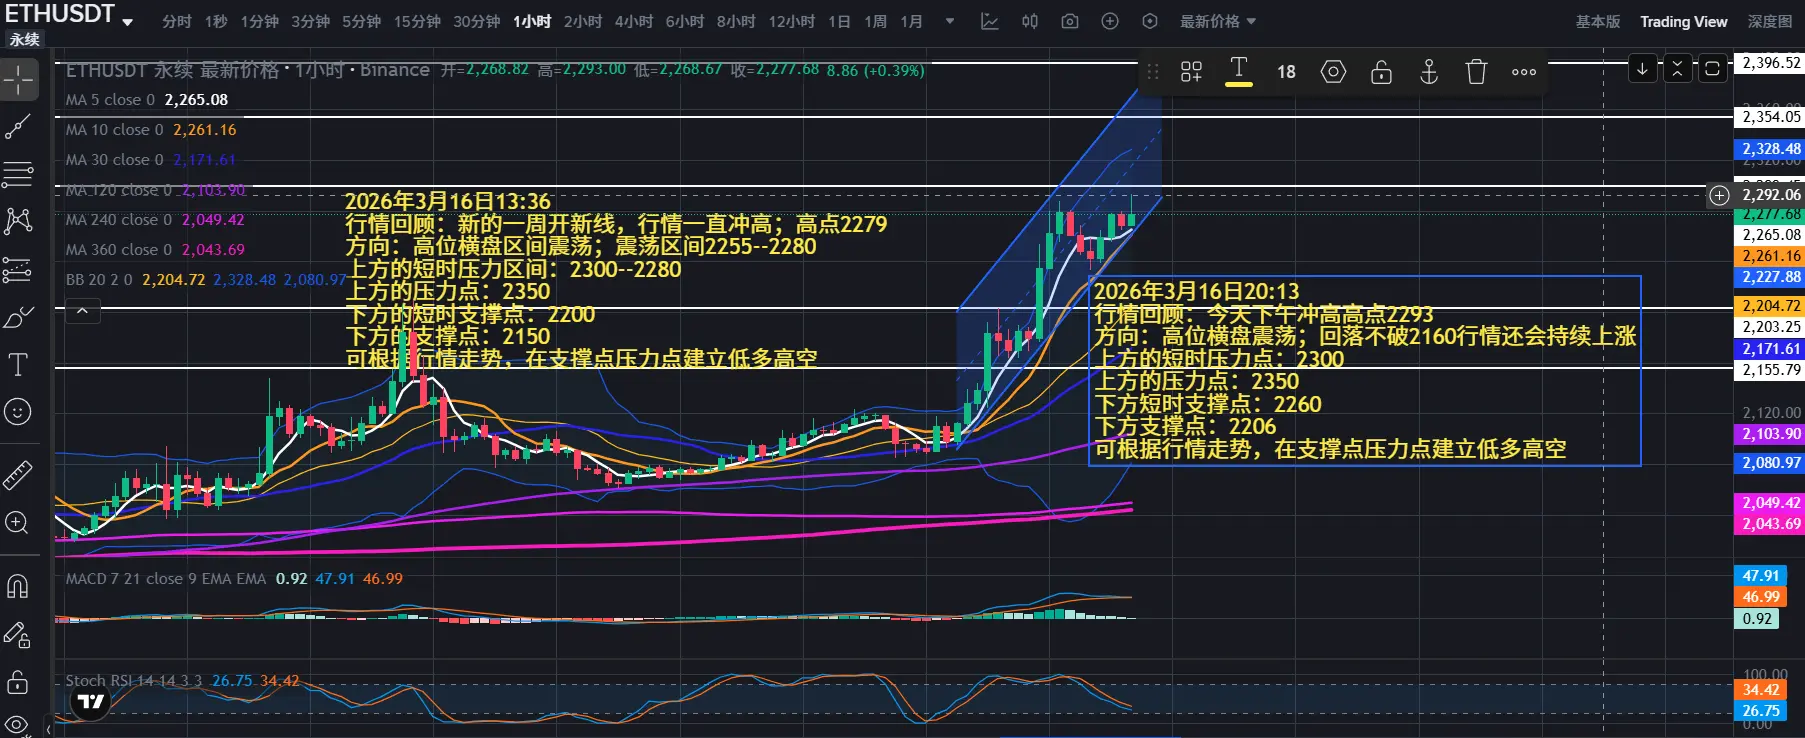The image size is (1805, 738).
Task: Open the 最新价格 price type dropdown
Action: (x=1218, y=21)
